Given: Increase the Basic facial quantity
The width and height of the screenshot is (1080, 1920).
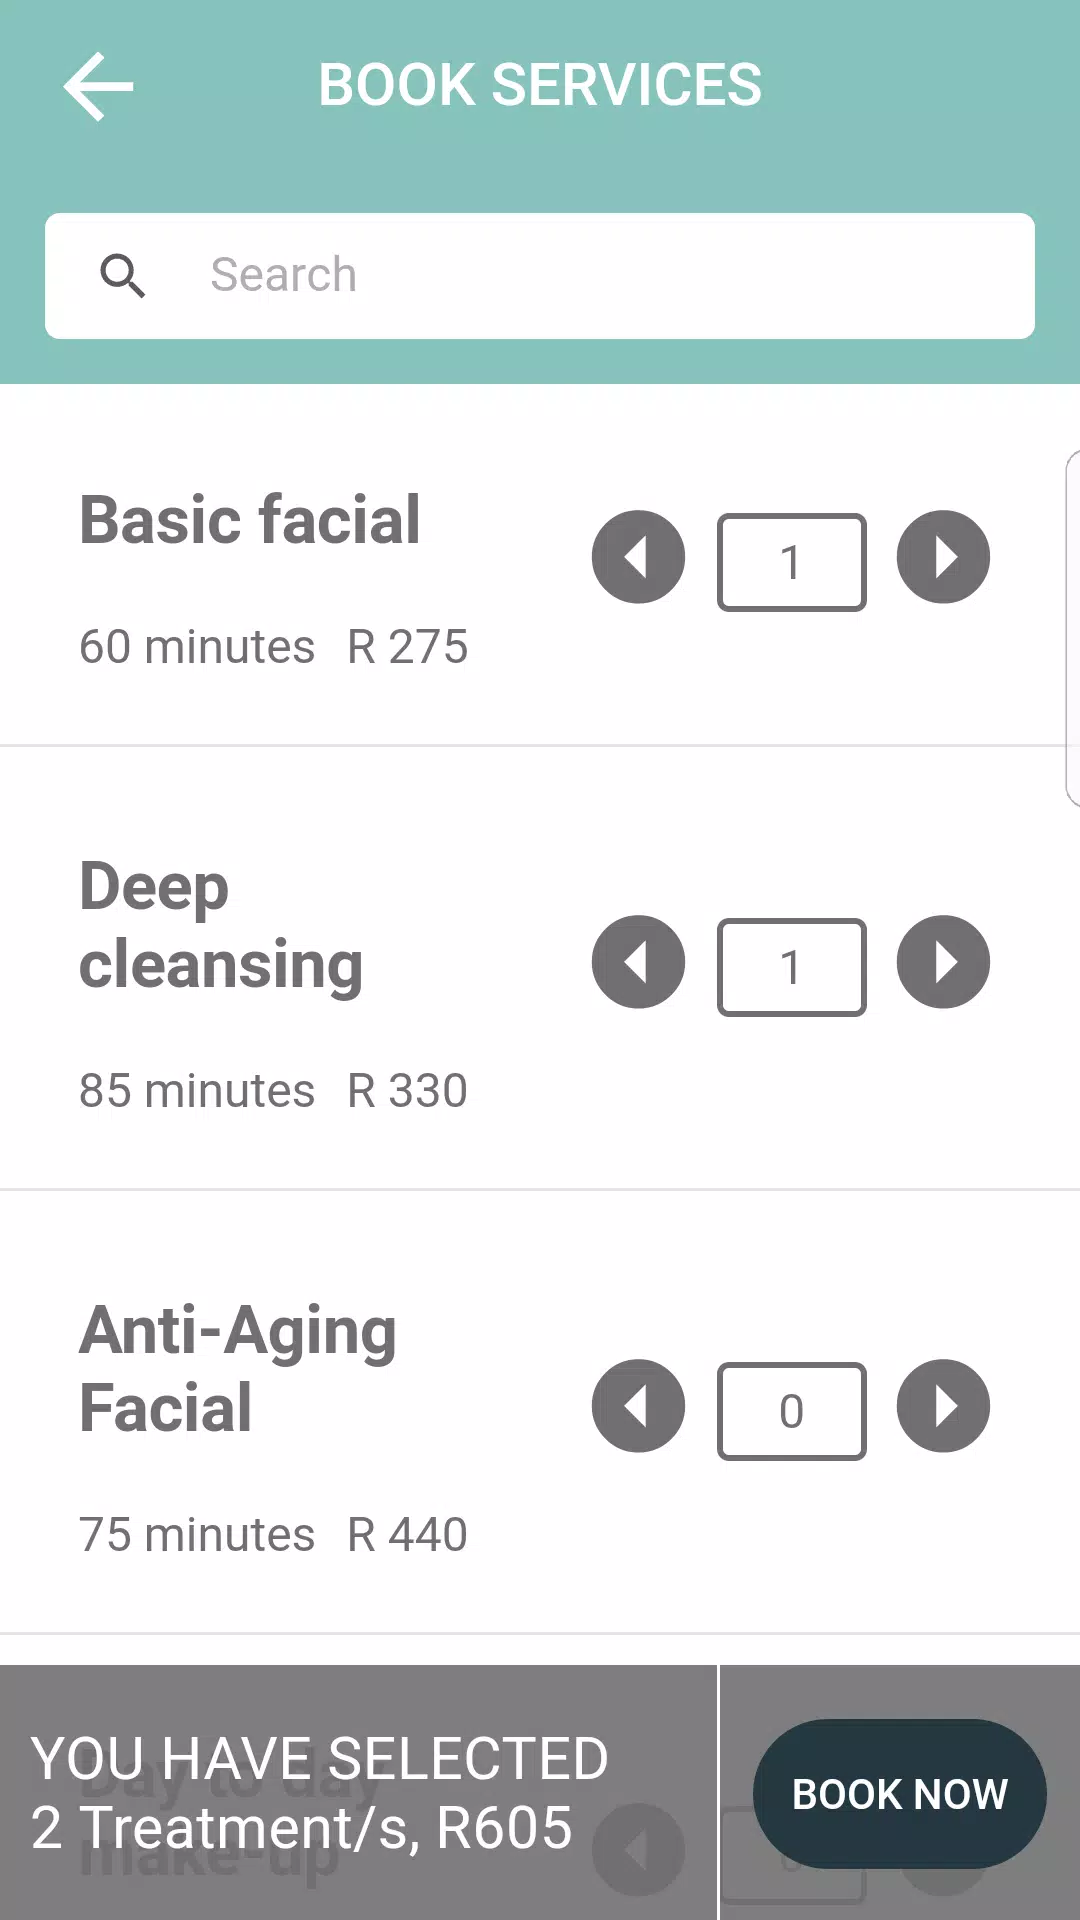Looking at the screenshot, I should pos(942,557).
